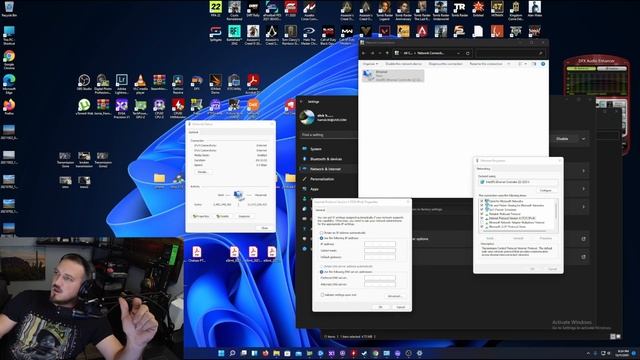
Task: Toggle Internet Protocol Version 4 checkbox
Action: [482, 218]
